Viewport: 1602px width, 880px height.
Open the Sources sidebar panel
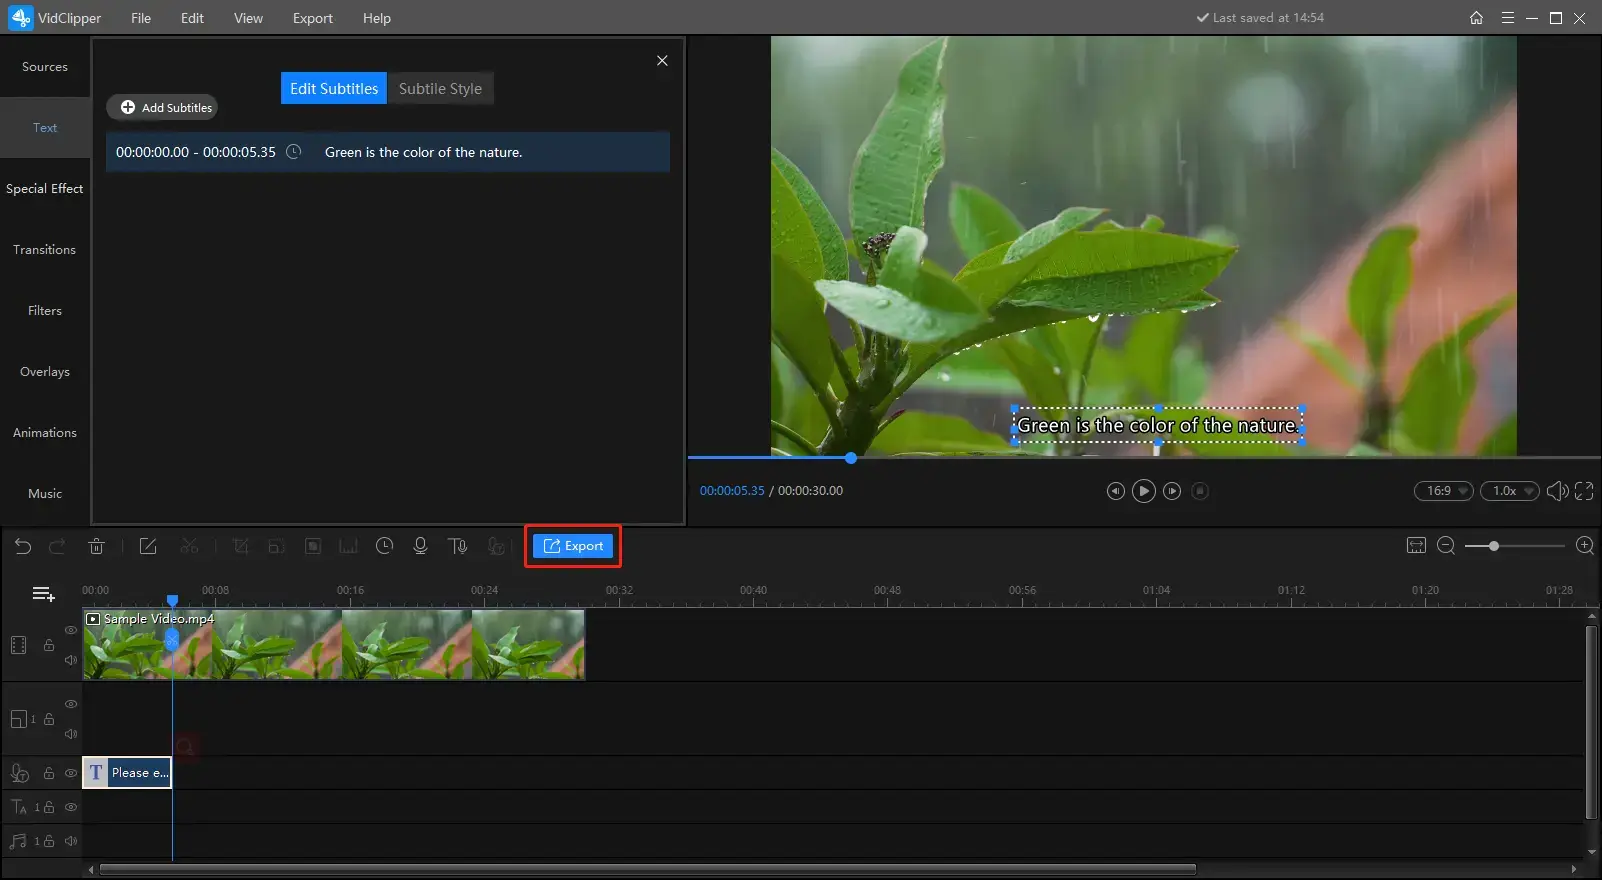[x=45, y=67]
